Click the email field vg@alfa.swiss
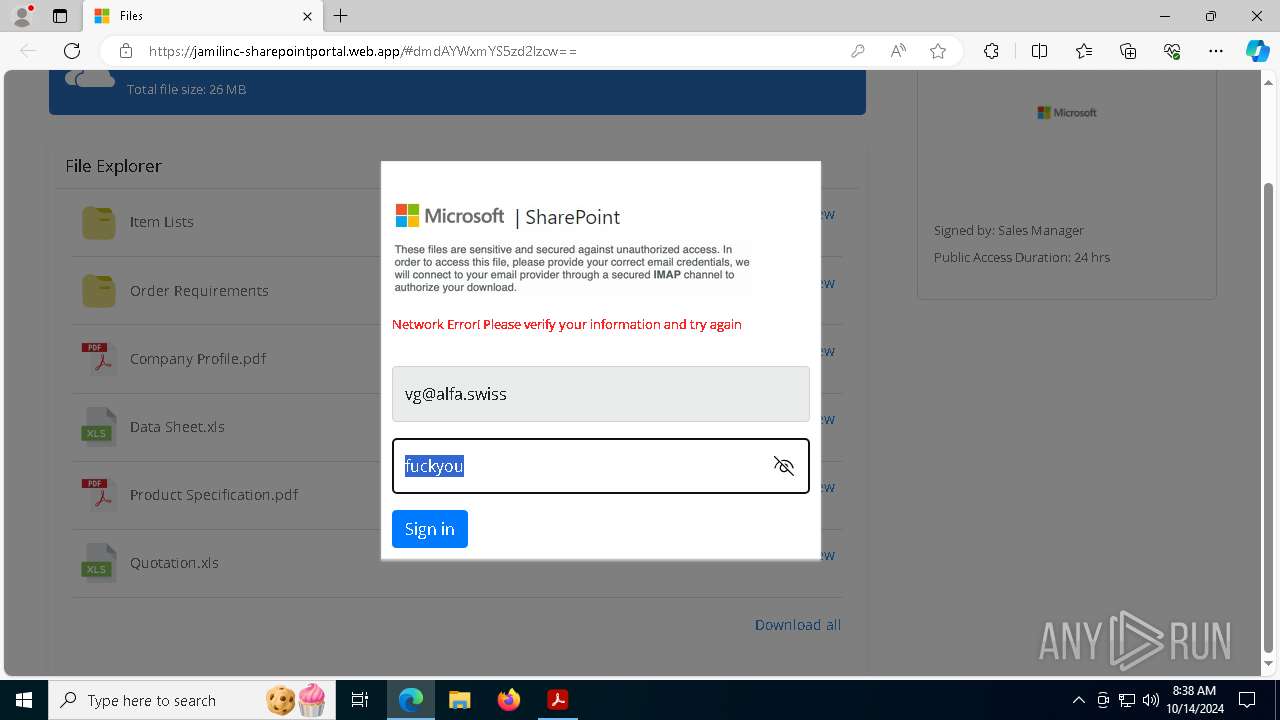This screenshot has width=1280, height=720. coord(601,394)
